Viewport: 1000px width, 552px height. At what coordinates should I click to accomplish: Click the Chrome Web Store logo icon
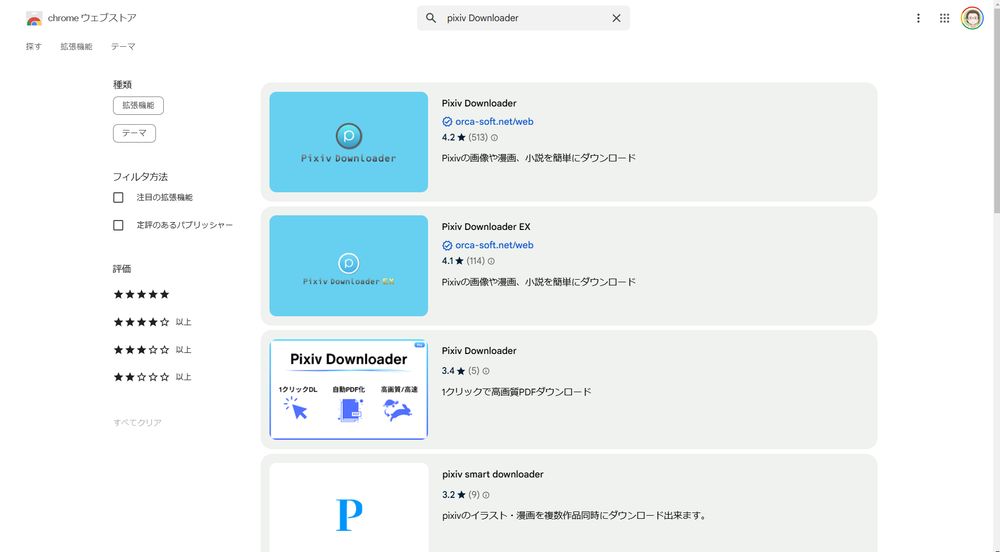point(34,18)
